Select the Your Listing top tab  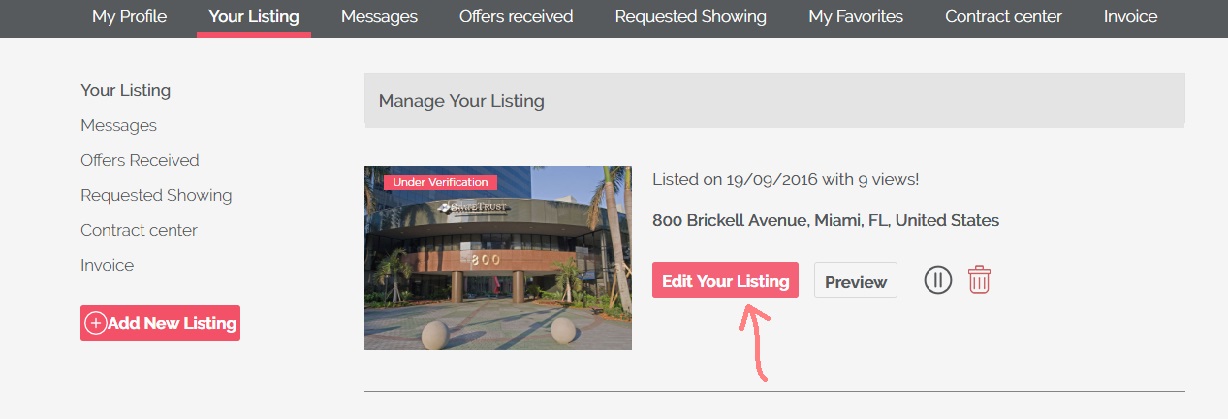pos(254,17)
